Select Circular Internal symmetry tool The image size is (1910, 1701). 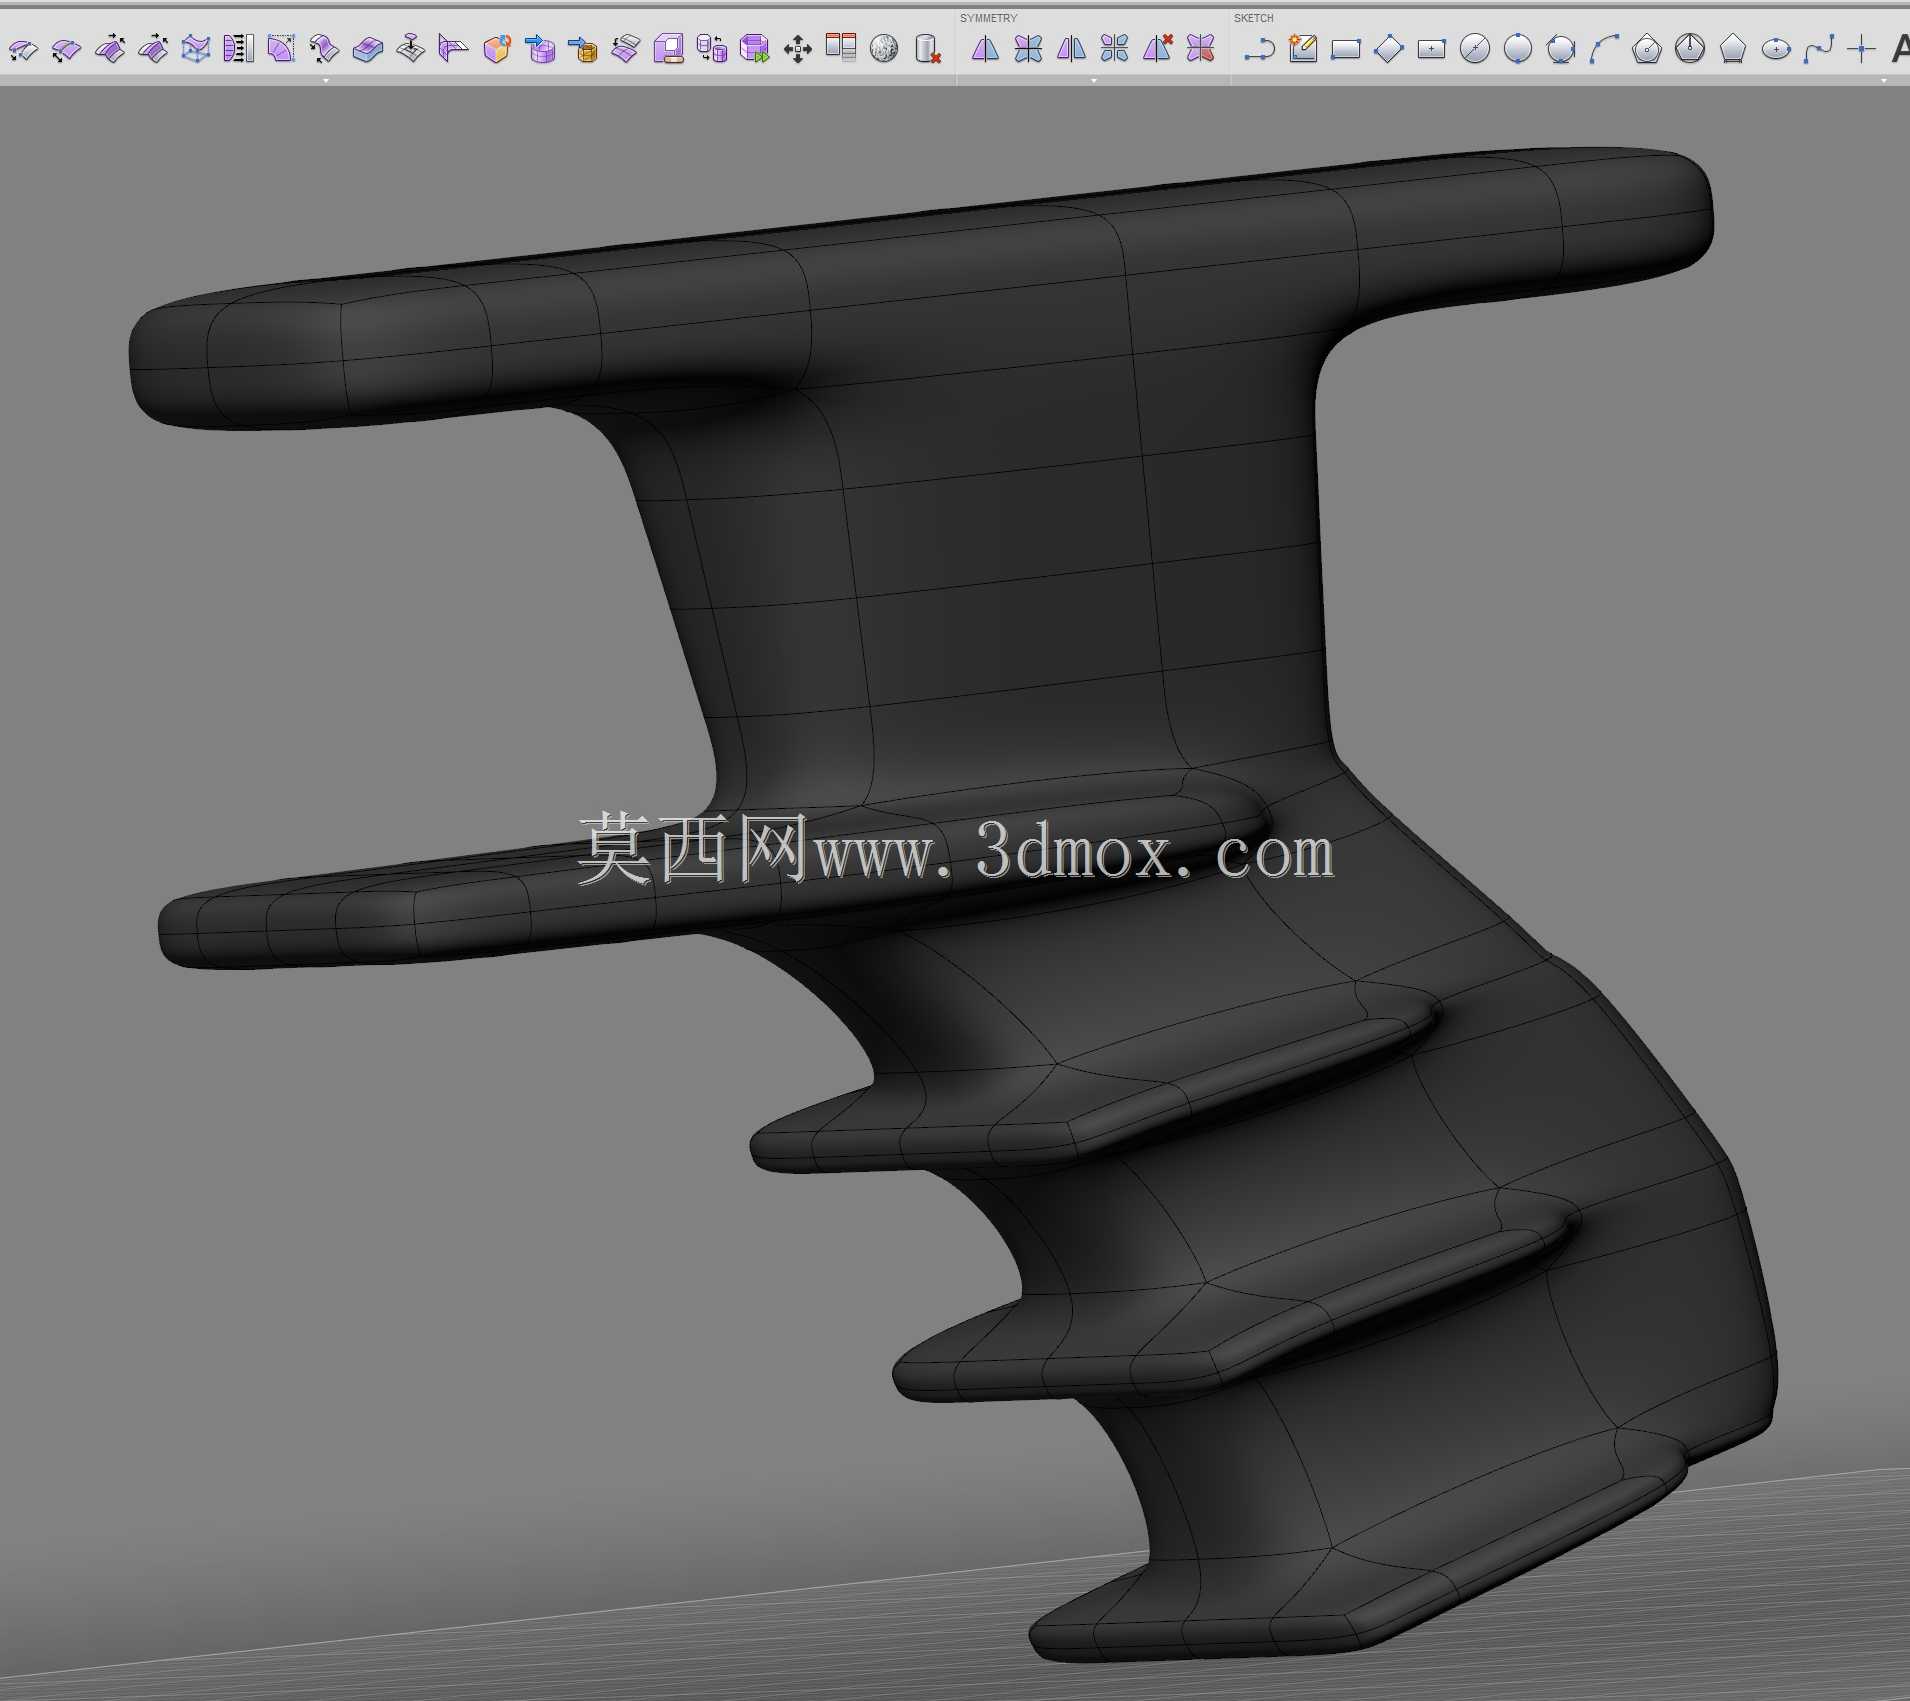1028,48
